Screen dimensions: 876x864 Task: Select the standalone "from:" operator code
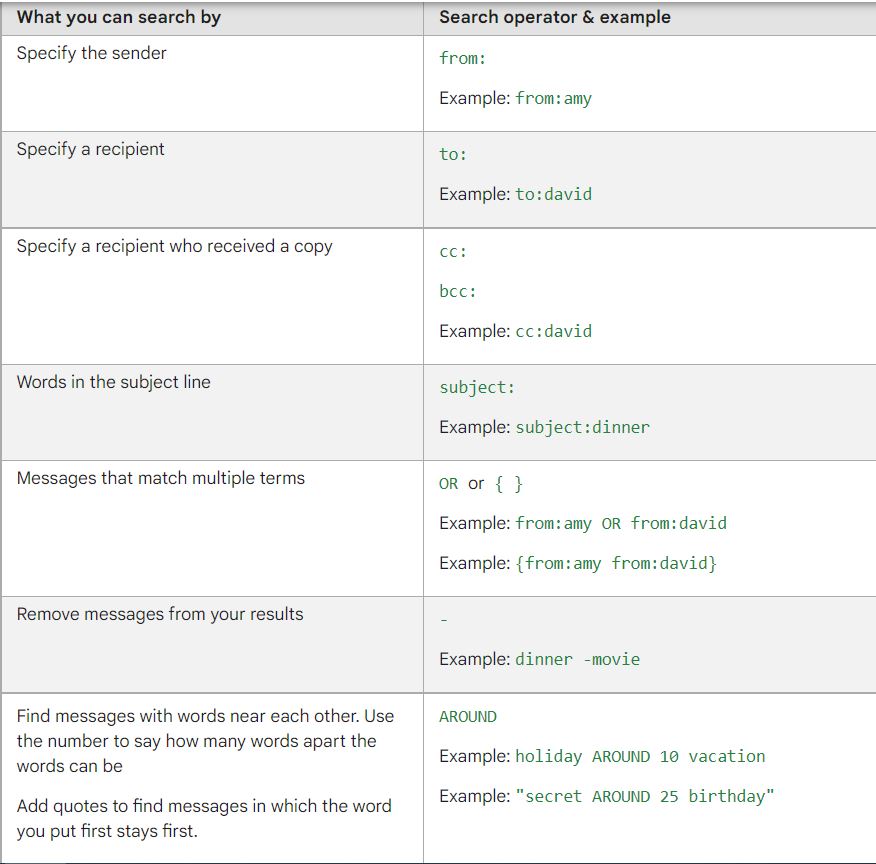point(462,58)
